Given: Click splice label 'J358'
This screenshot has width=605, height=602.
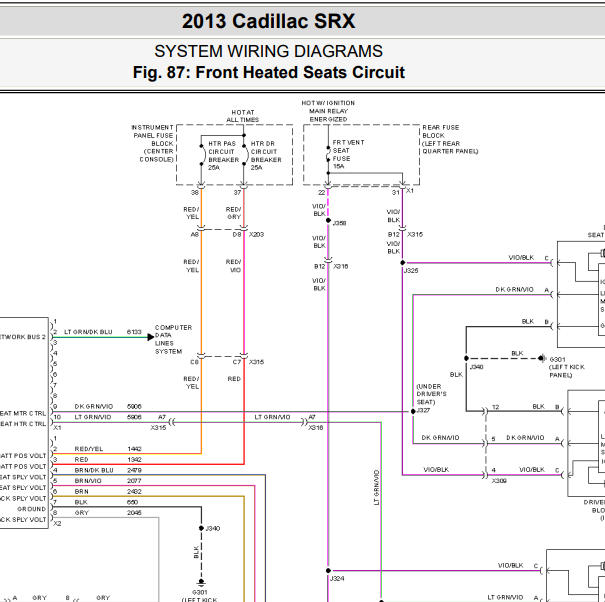Looking at the screenshot, I should [339, 223].
